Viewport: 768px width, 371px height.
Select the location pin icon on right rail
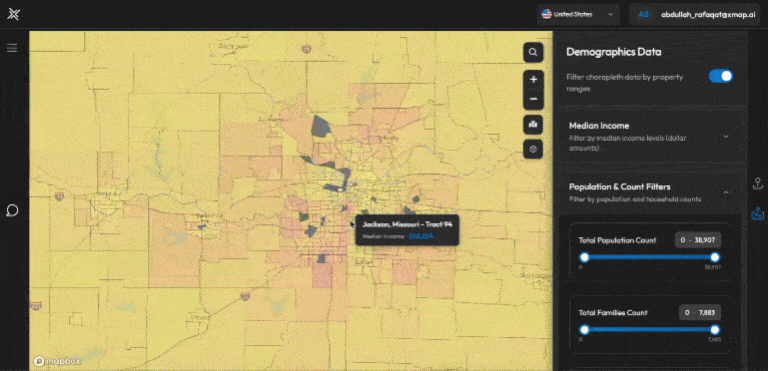coord(757,184)
